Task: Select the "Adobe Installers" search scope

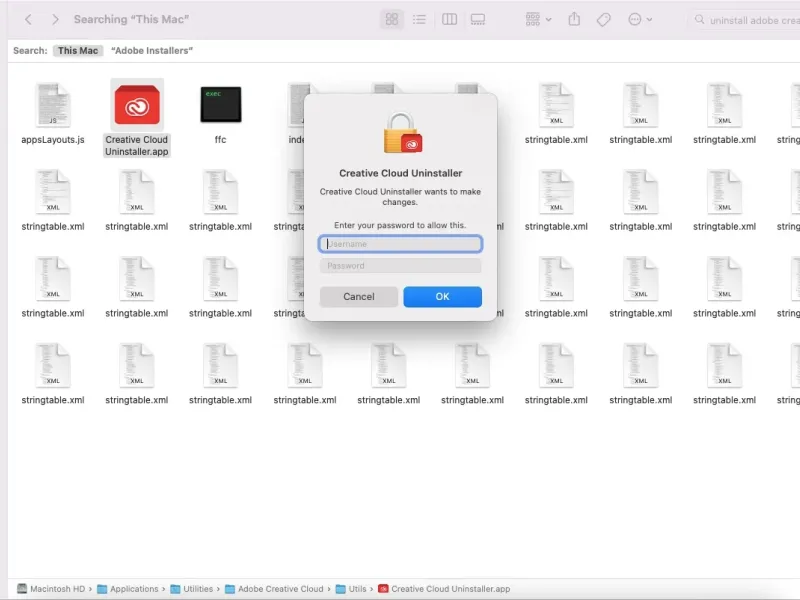Action: pyautogui.click(x=152, y=51)
